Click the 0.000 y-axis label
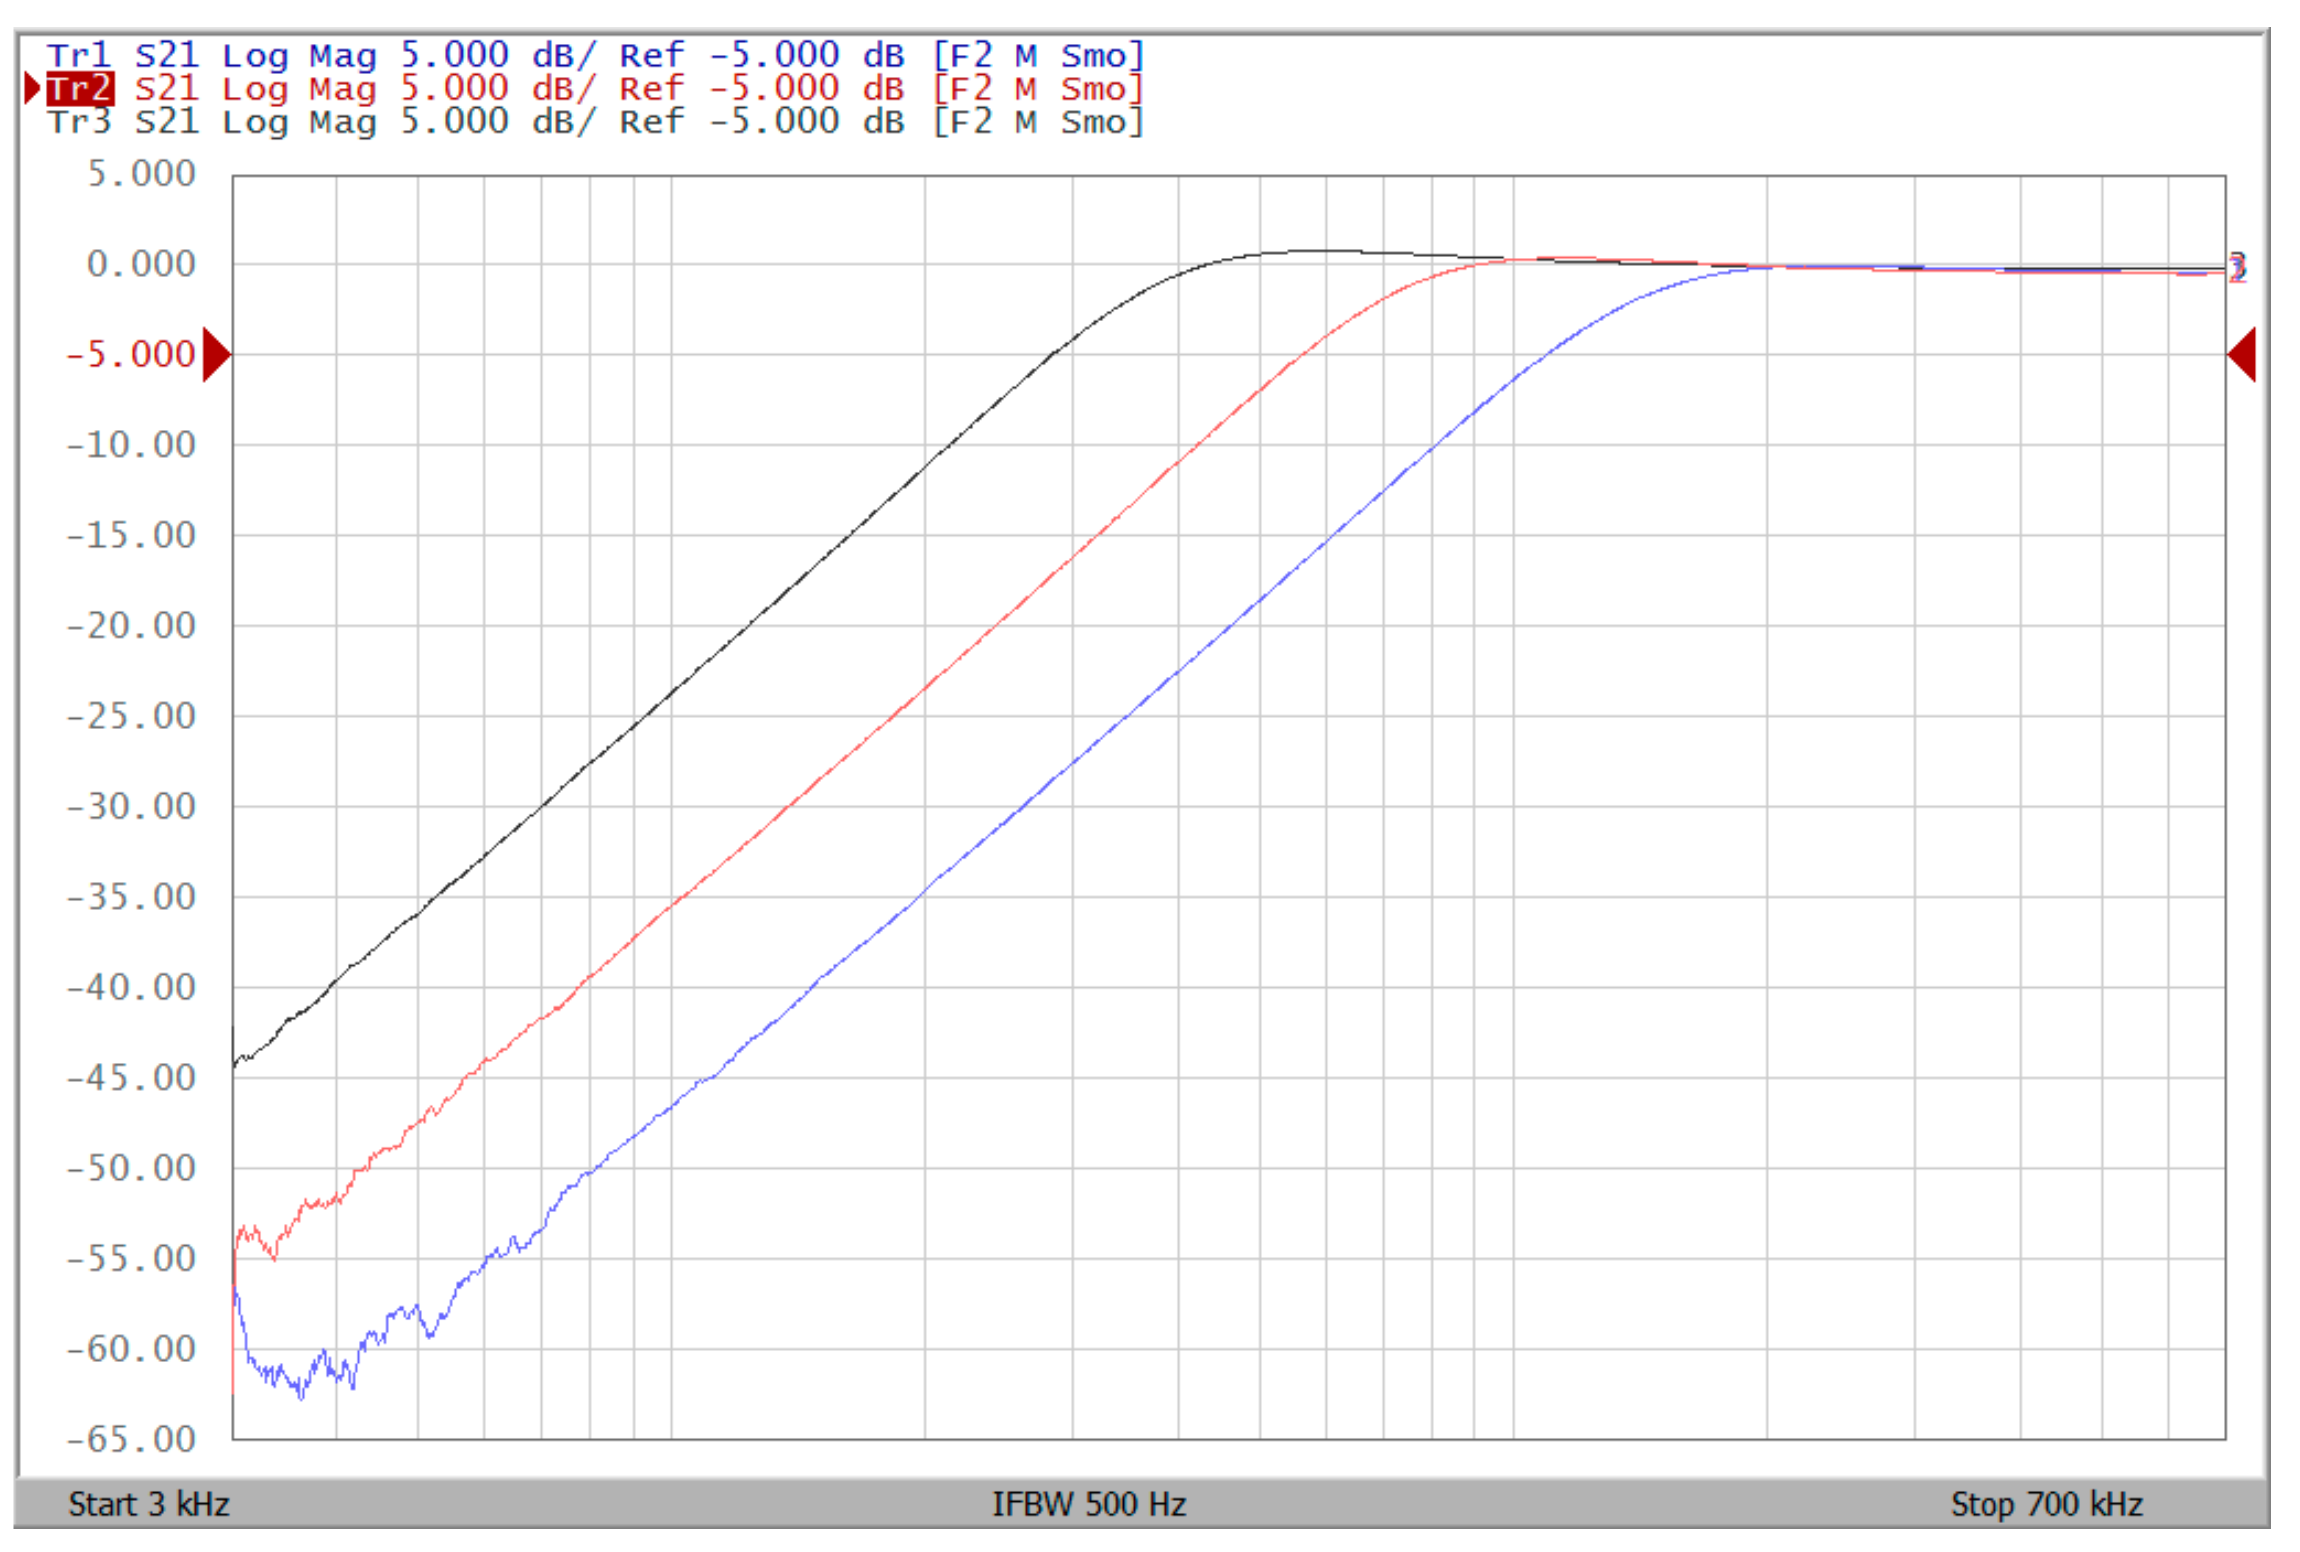2300x1552 pixels. point(141,264)
